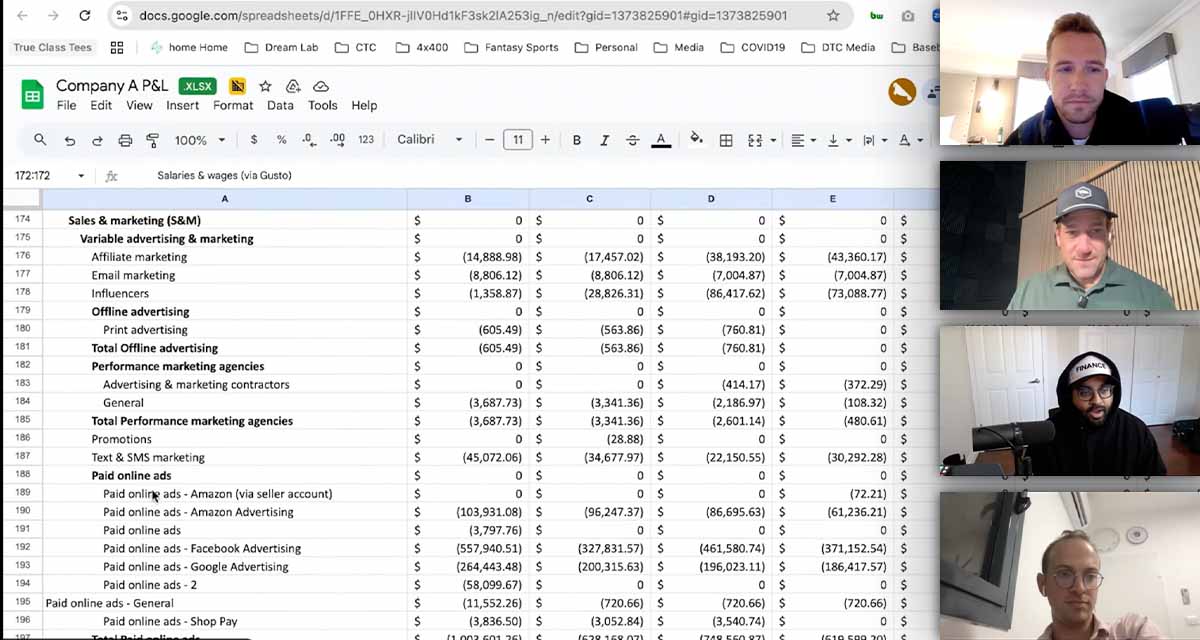This screenshot has width=1200, height=640.
Task: Click the merge cells icon
Action: point(755,140)
